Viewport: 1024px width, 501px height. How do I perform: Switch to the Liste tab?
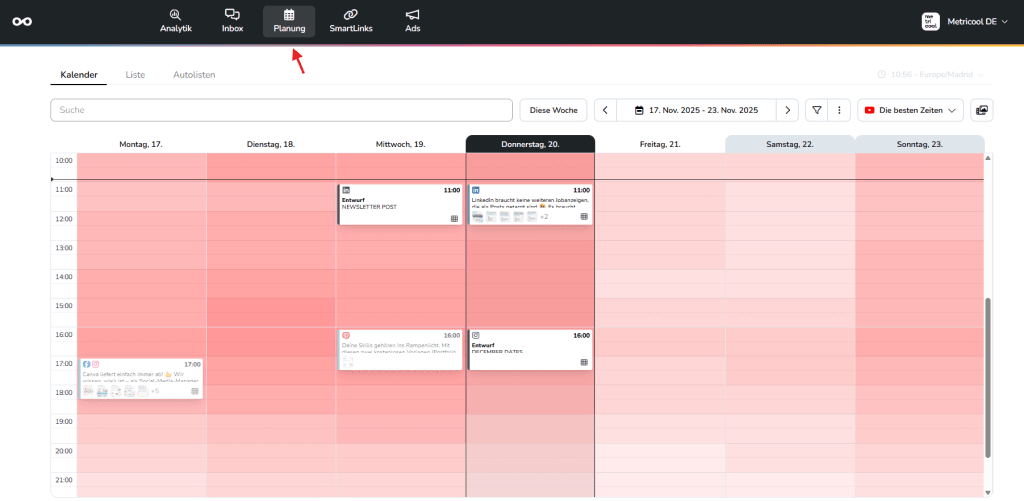[x=134, y=75]
